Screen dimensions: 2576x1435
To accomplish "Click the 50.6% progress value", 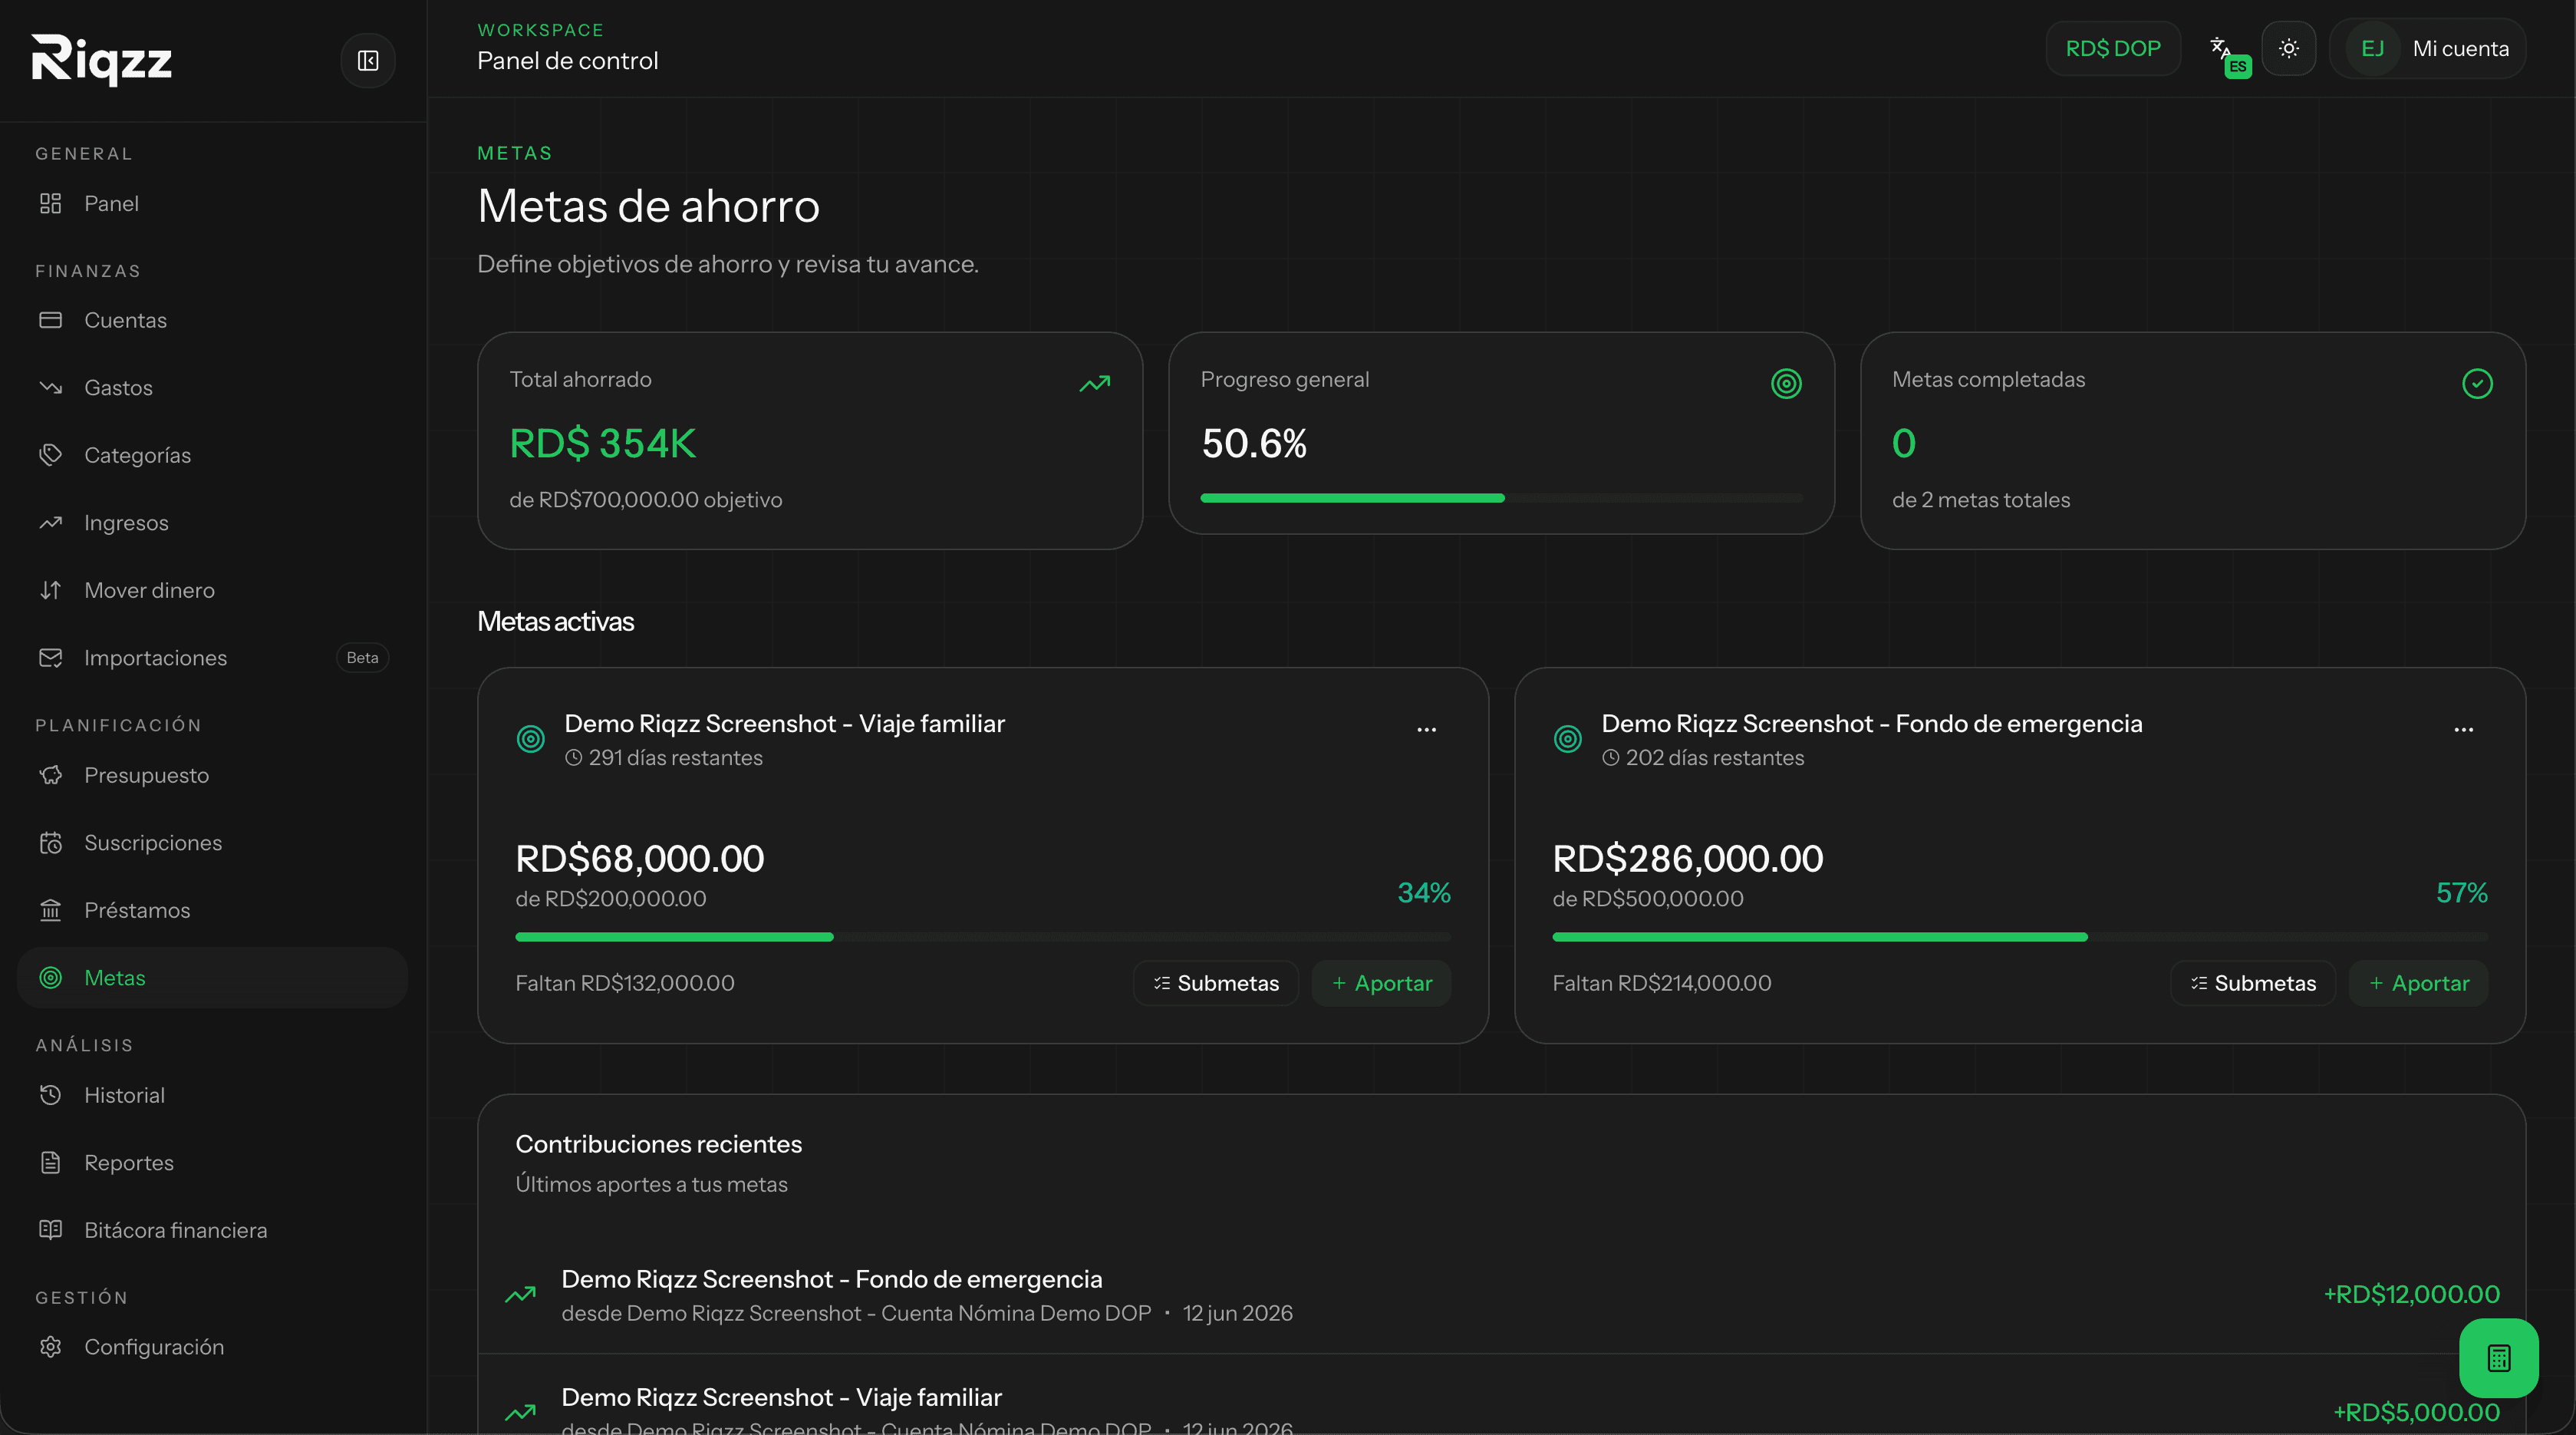I will [x=1254, y=444].
